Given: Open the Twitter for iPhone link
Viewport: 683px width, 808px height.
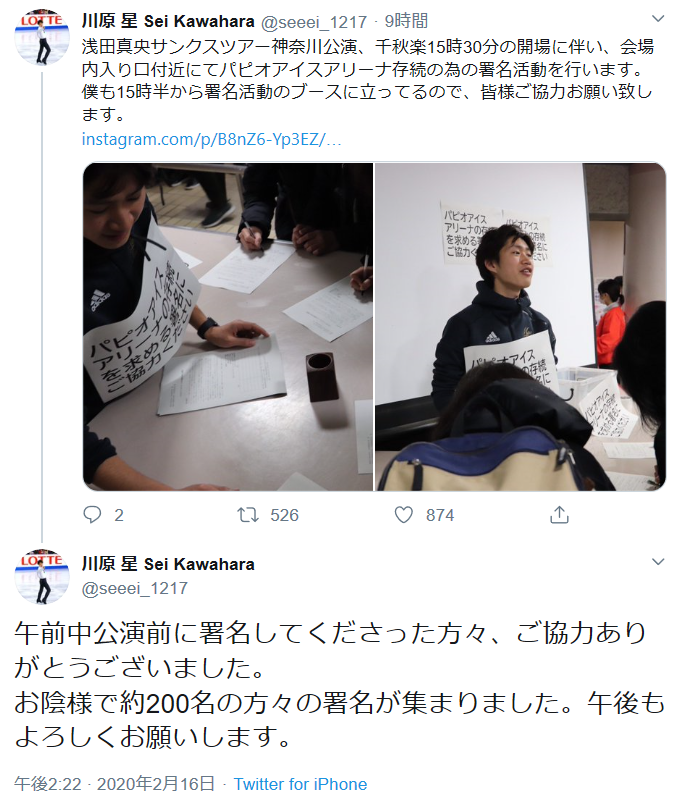Looking at the screenshot, I should [301, 784].
